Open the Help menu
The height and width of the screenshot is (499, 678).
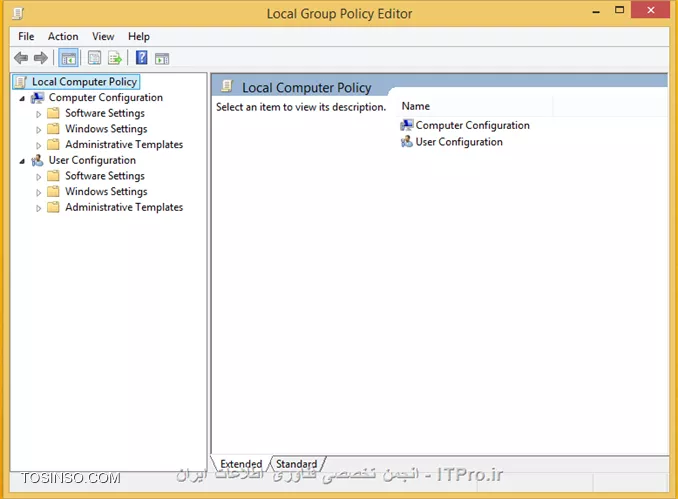click(x=139, y=36)
